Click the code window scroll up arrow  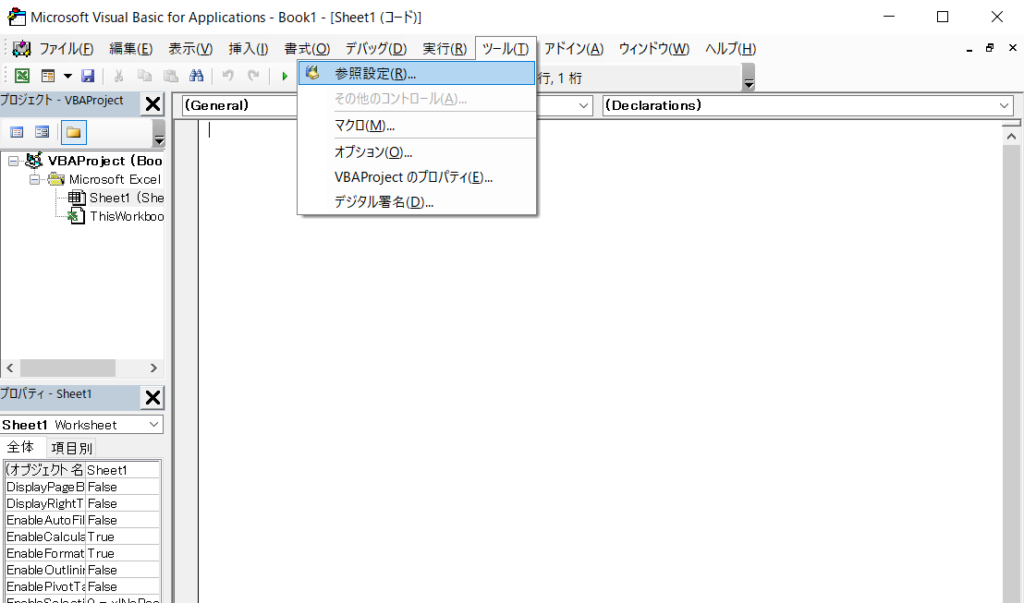tap(1011, 136)
